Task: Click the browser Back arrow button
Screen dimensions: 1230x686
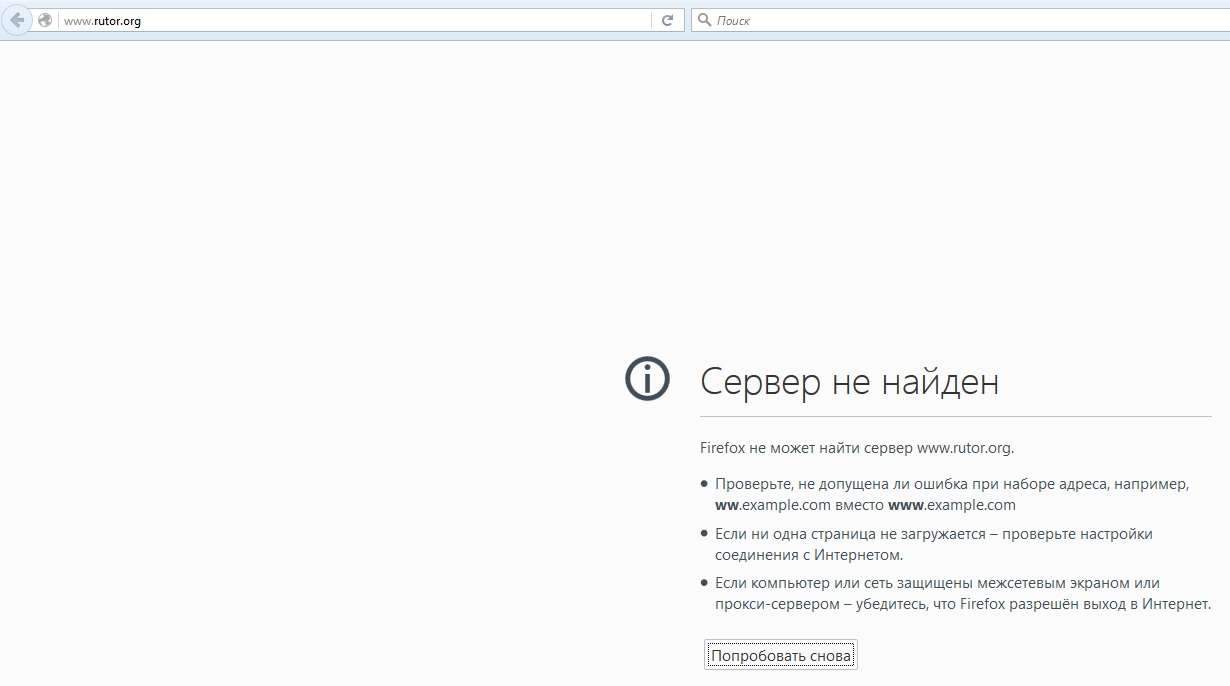Action: [16, 20]
